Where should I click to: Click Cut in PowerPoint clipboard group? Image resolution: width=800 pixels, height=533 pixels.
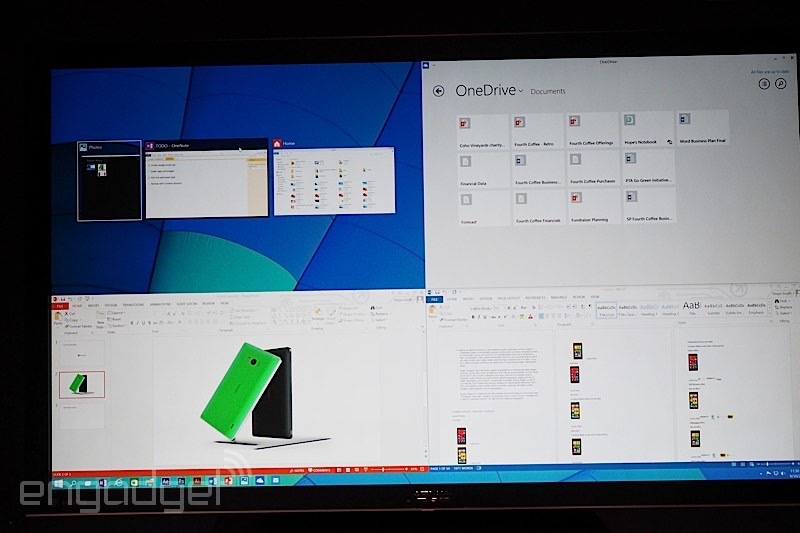click(70, 314)
